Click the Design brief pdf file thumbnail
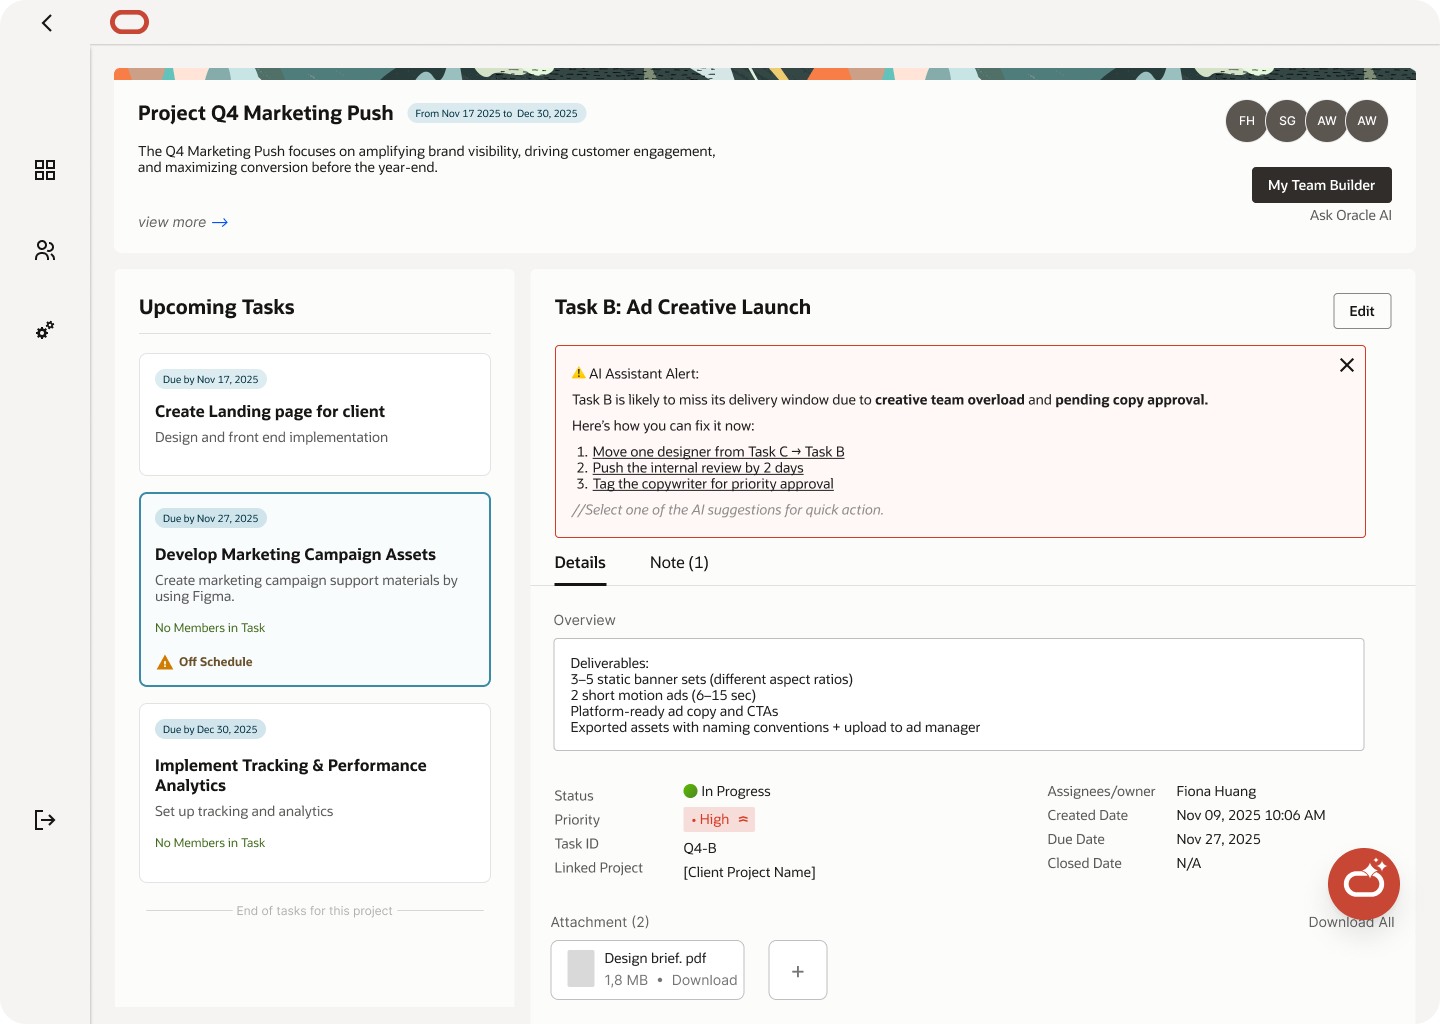Screen dimensions: 1440x1024 coord(581,969)
